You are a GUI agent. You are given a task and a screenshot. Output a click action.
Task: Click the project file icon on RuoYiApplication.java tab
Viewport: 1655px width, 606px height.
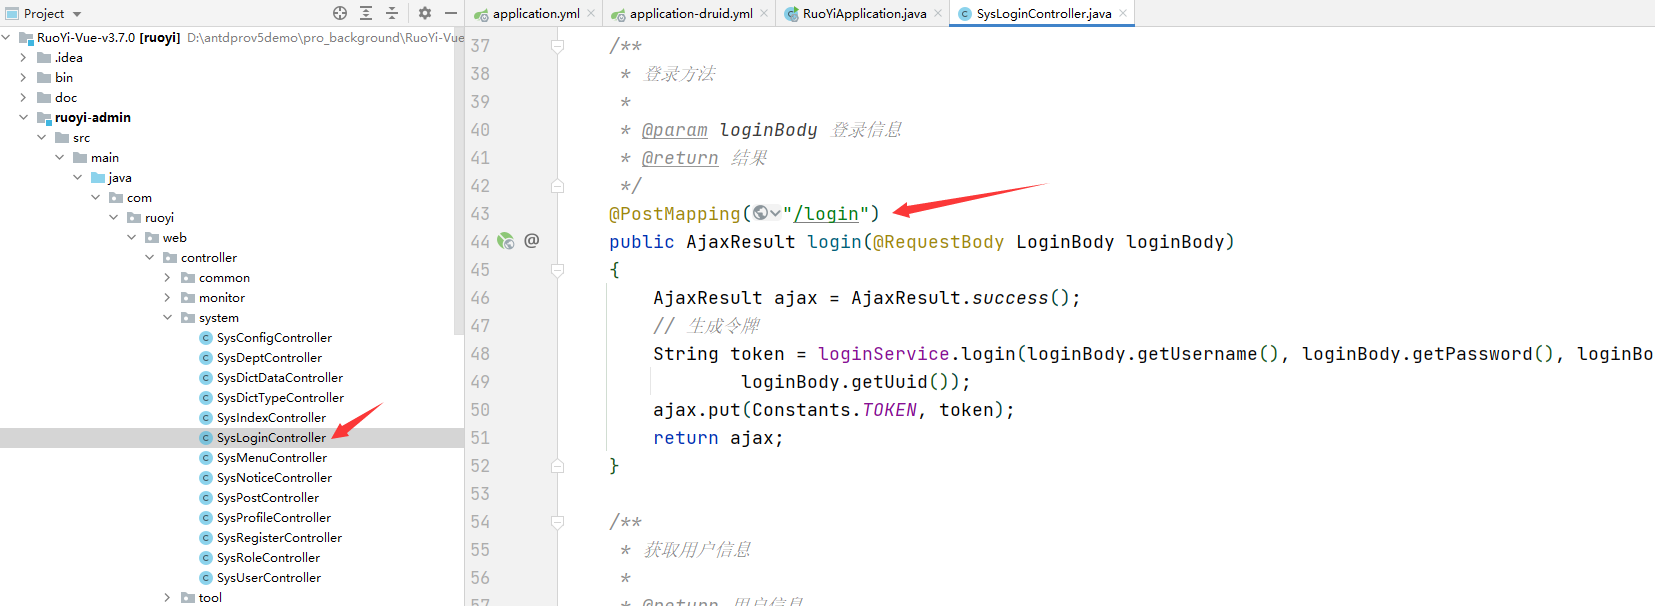(x=791, y=14)
